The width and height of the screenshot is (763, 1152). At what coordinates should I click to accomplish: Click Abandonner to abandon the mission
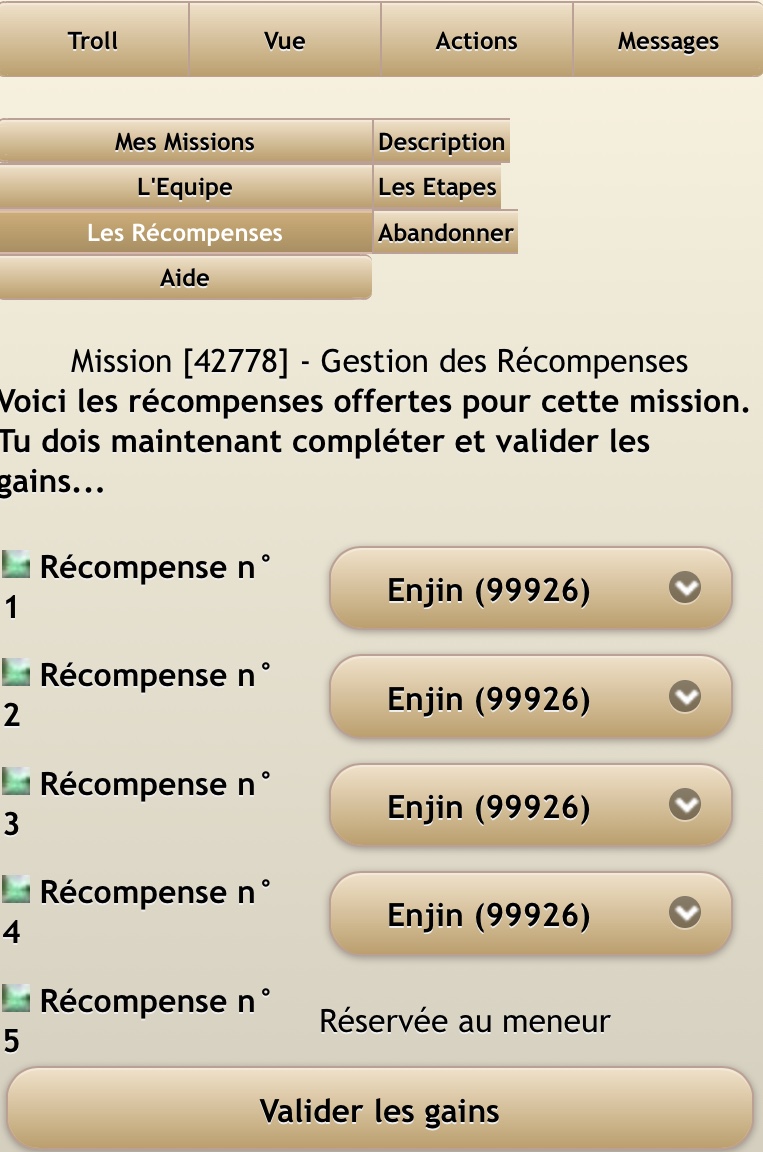pyautogui.click(x=445, y=233)
